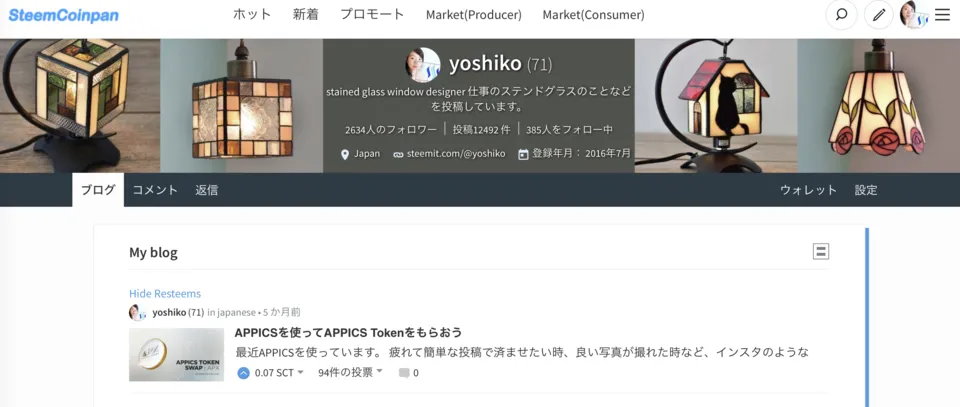The height and width of the screenshot is (407, 960).
Task: Open Market(Producer) in the top navigation
Action: [474, 15]
